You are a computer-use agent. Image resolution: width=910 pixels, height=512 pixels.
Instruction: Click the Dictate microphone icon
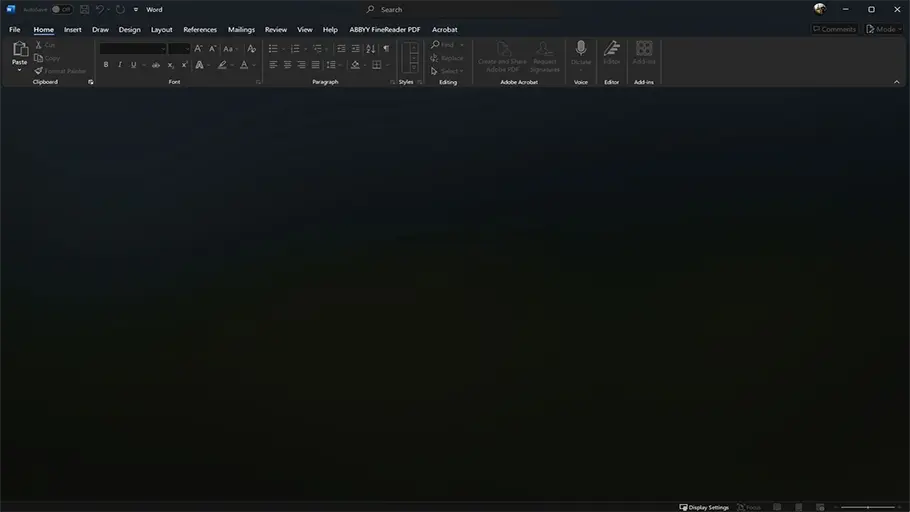(581, 50)
